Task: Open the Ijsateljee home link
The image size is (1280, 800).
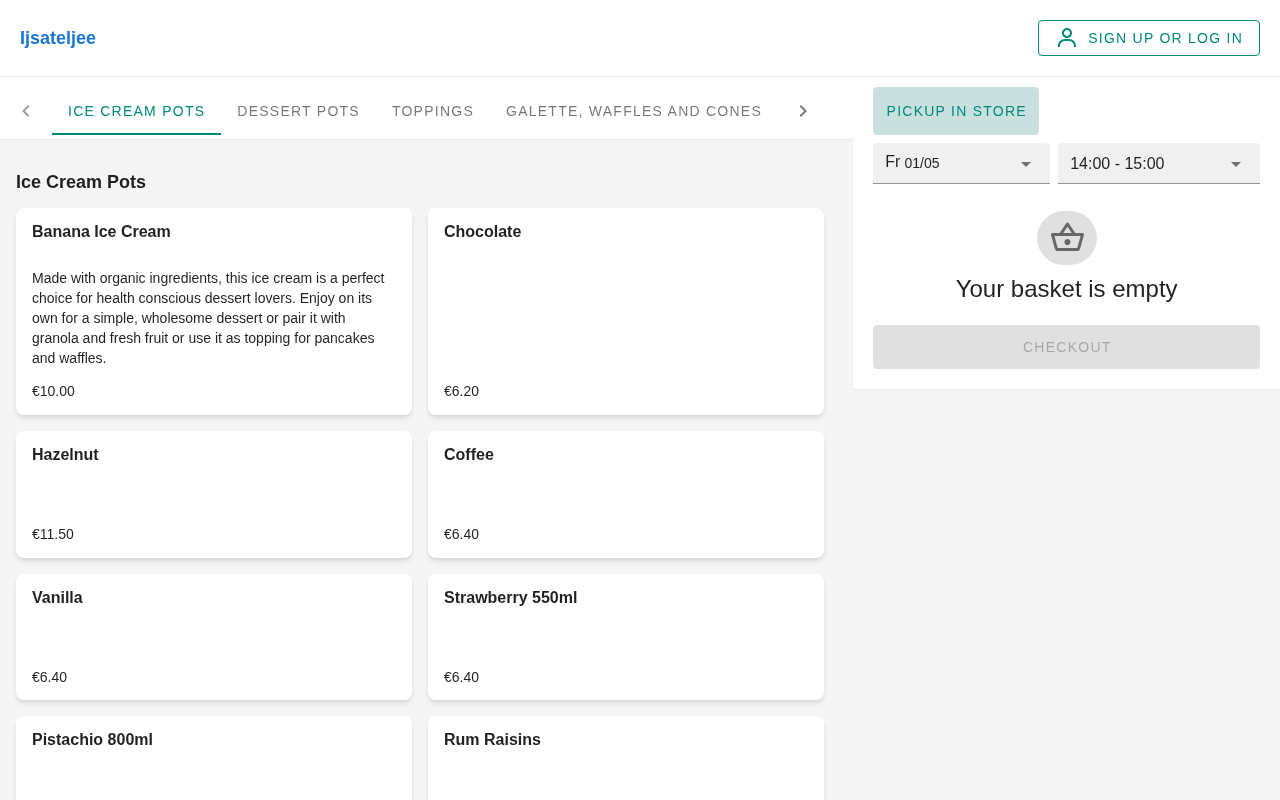Action: [58, 38]
